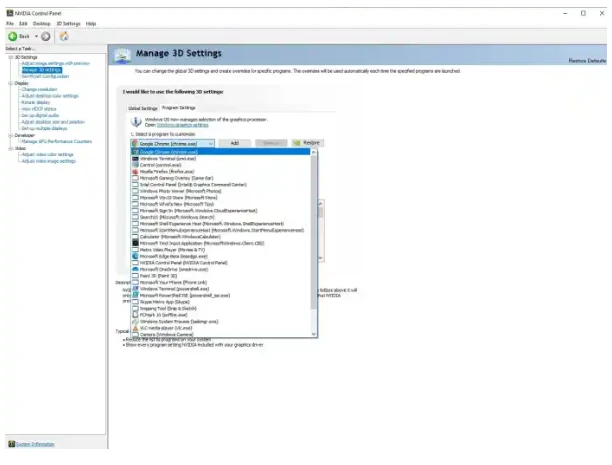Screen dimensions: 612x465
Task: Click dropdown list scroll down arrow
Action: pos(313,334)
